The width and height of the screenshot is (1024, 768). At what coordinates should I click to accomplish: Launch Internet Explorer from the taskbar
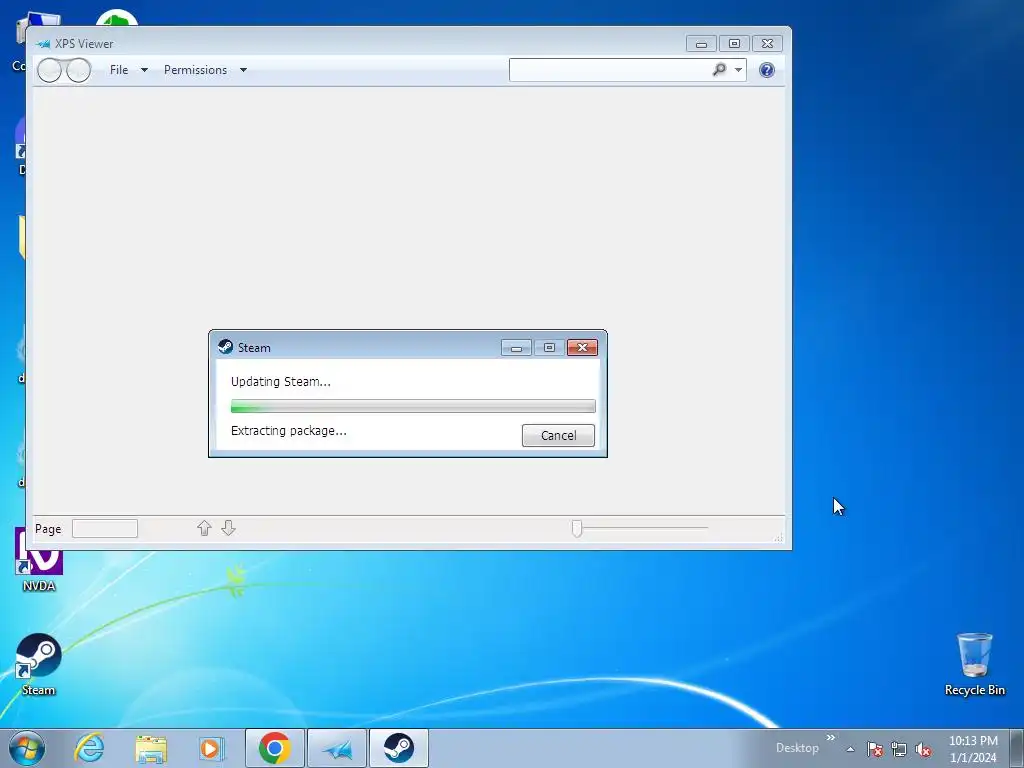click(89, 748)
